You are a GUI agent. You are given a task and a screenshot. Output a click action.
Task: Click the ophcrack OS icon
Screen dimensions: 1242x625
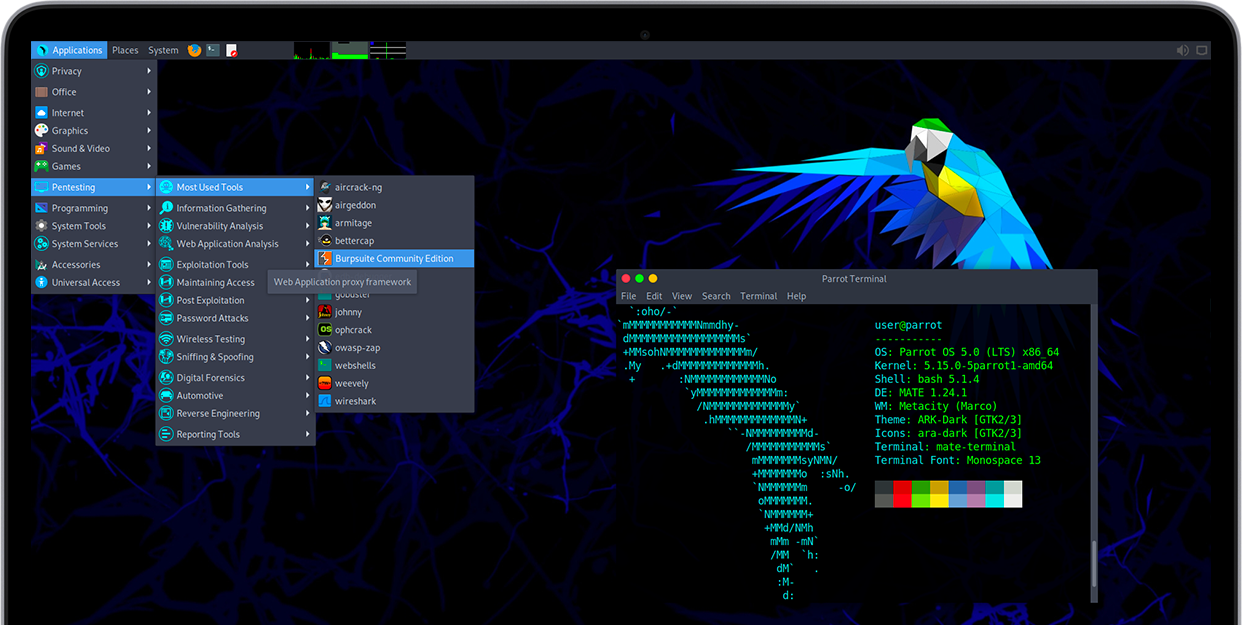(x=325, y=330)
